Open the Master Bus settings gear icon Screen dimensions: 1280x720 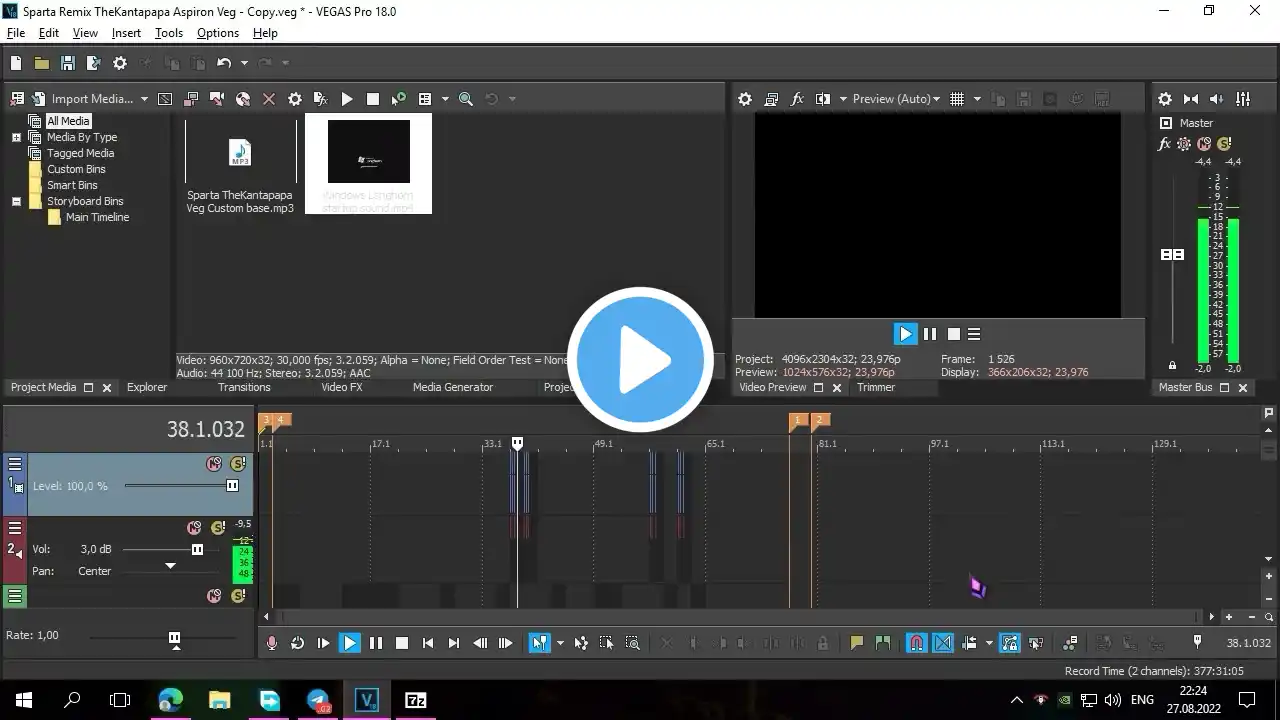click(x=1164, y=99)
